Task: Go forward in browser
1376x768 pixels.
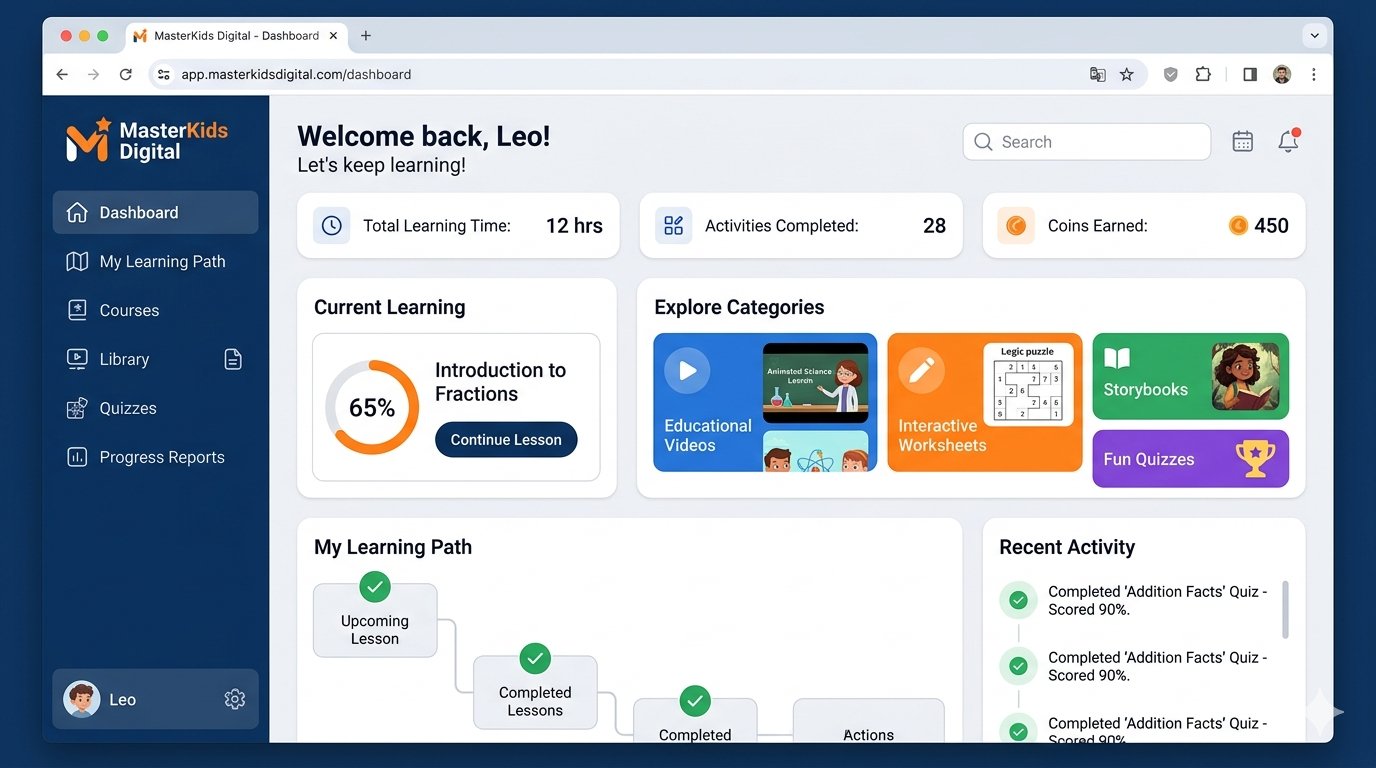Action: [x=93, y=74]
